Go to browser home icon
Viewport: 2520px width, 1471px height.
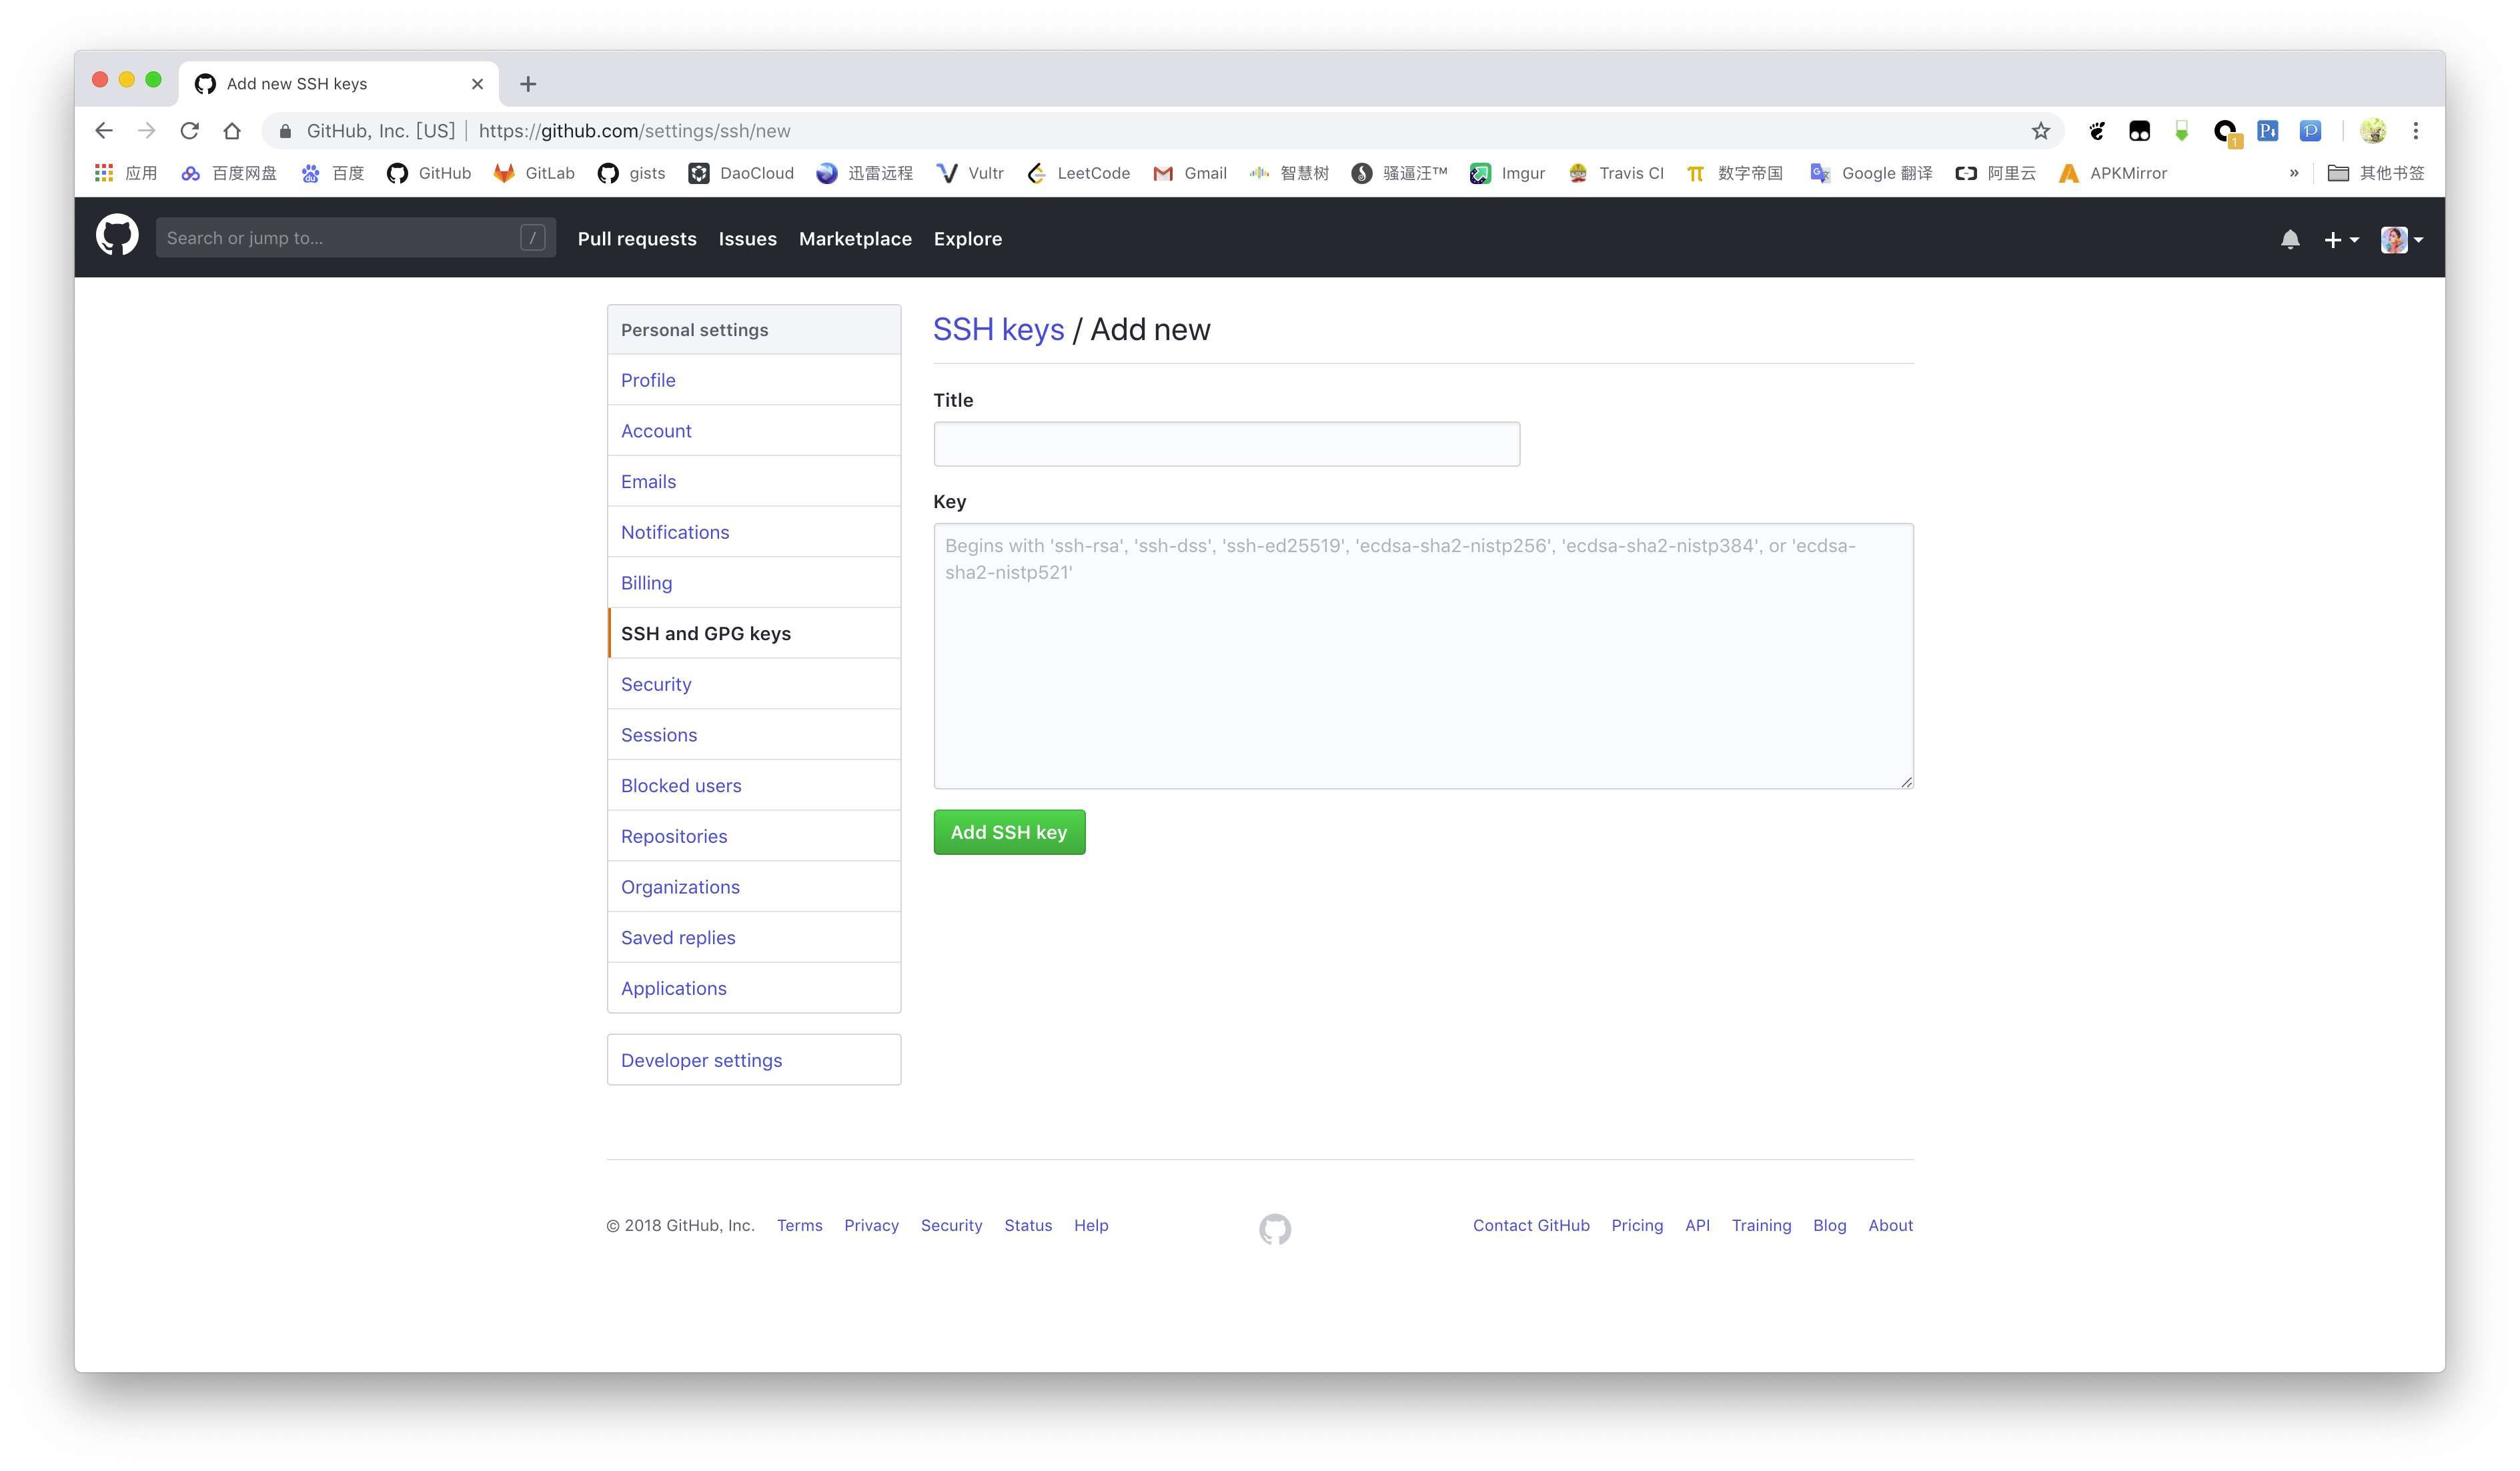(x=232, y=131)
